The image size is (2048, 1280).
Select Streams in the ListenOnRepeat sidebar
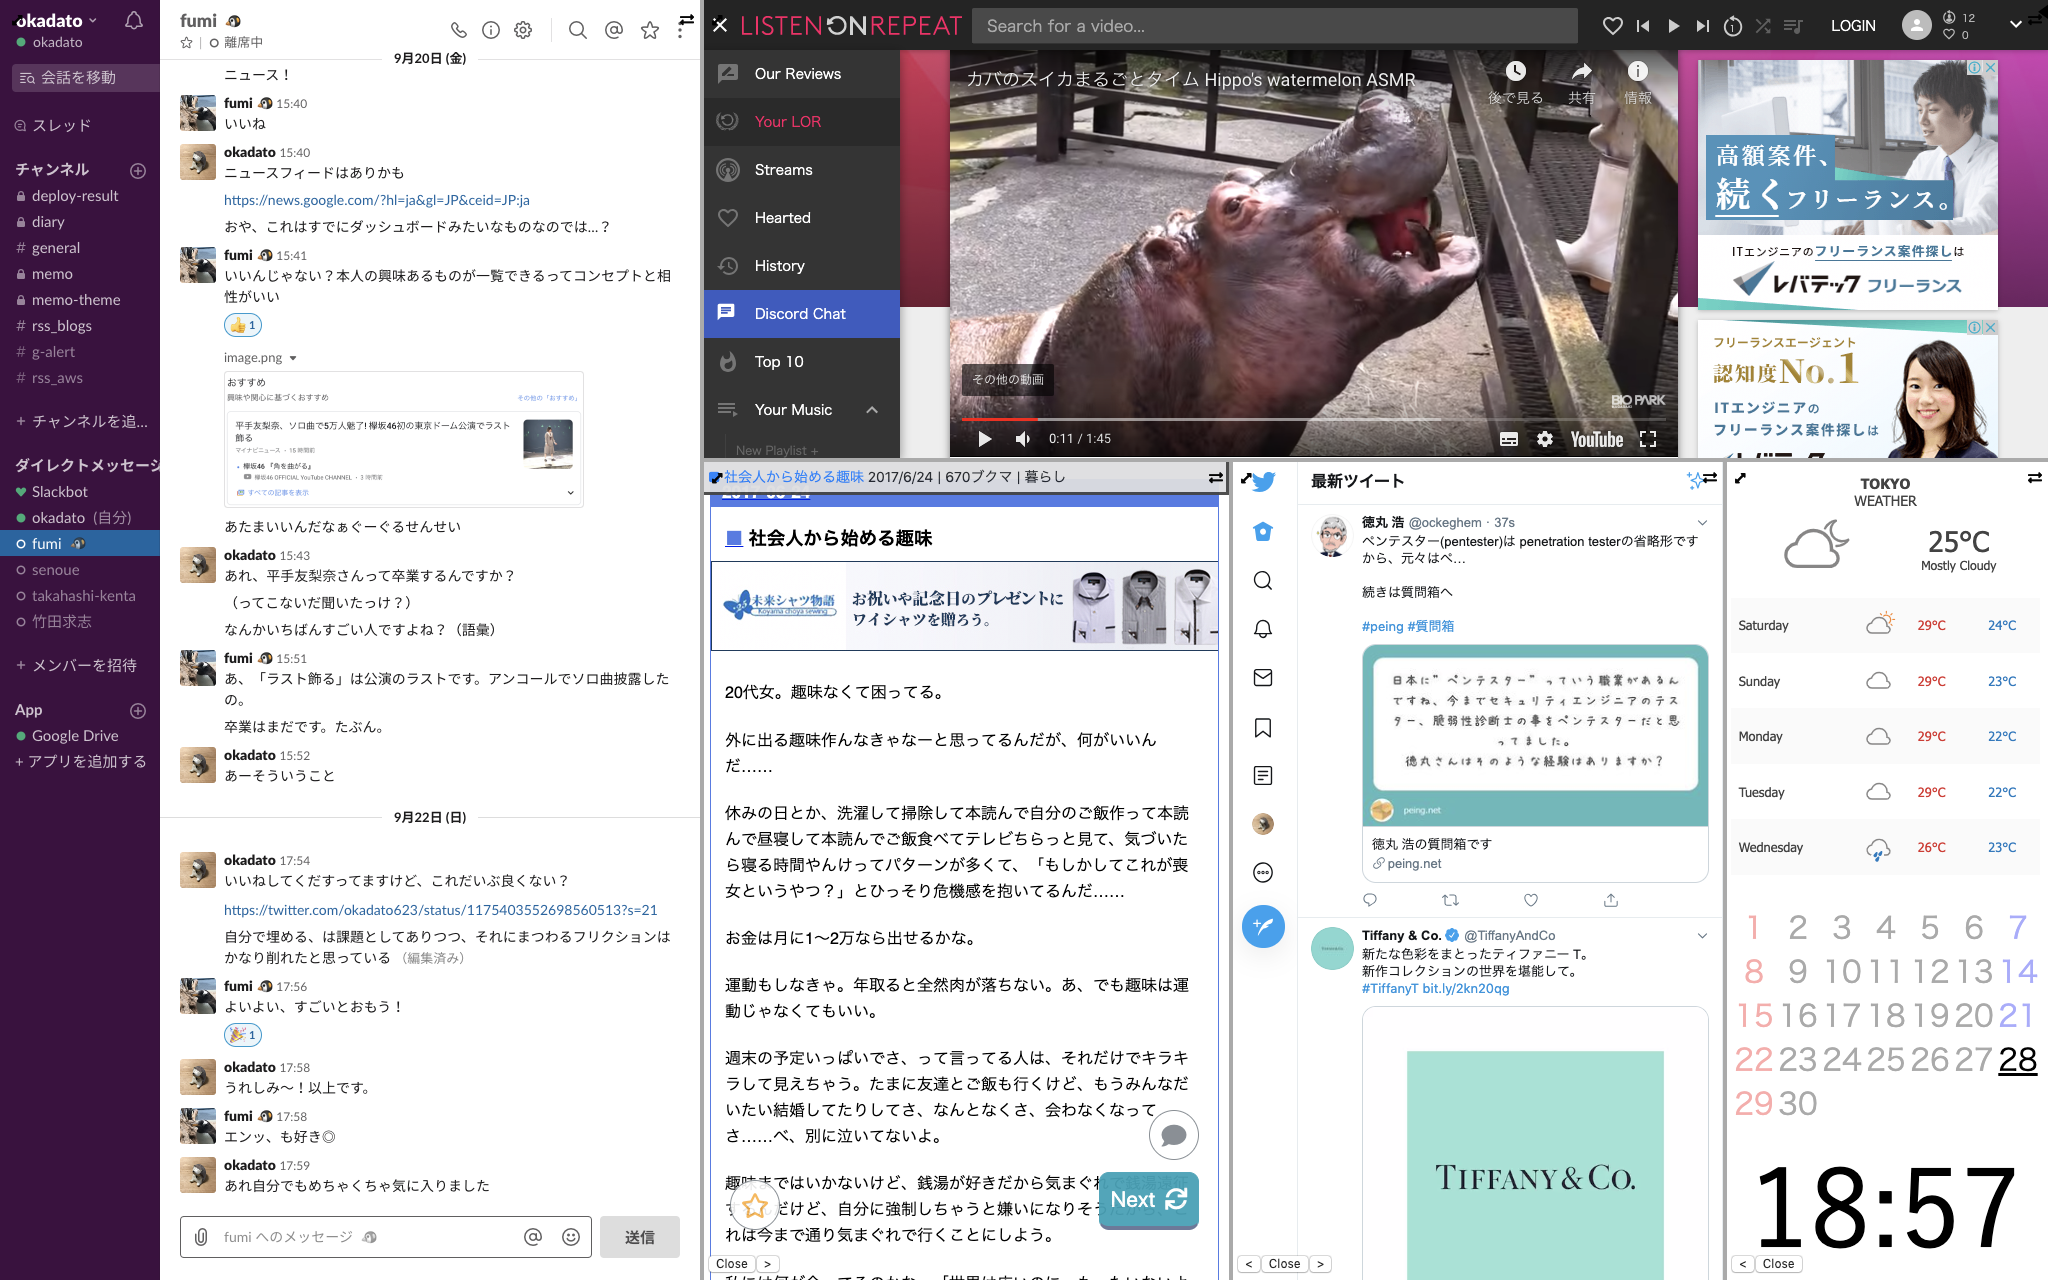pos(784,169)
